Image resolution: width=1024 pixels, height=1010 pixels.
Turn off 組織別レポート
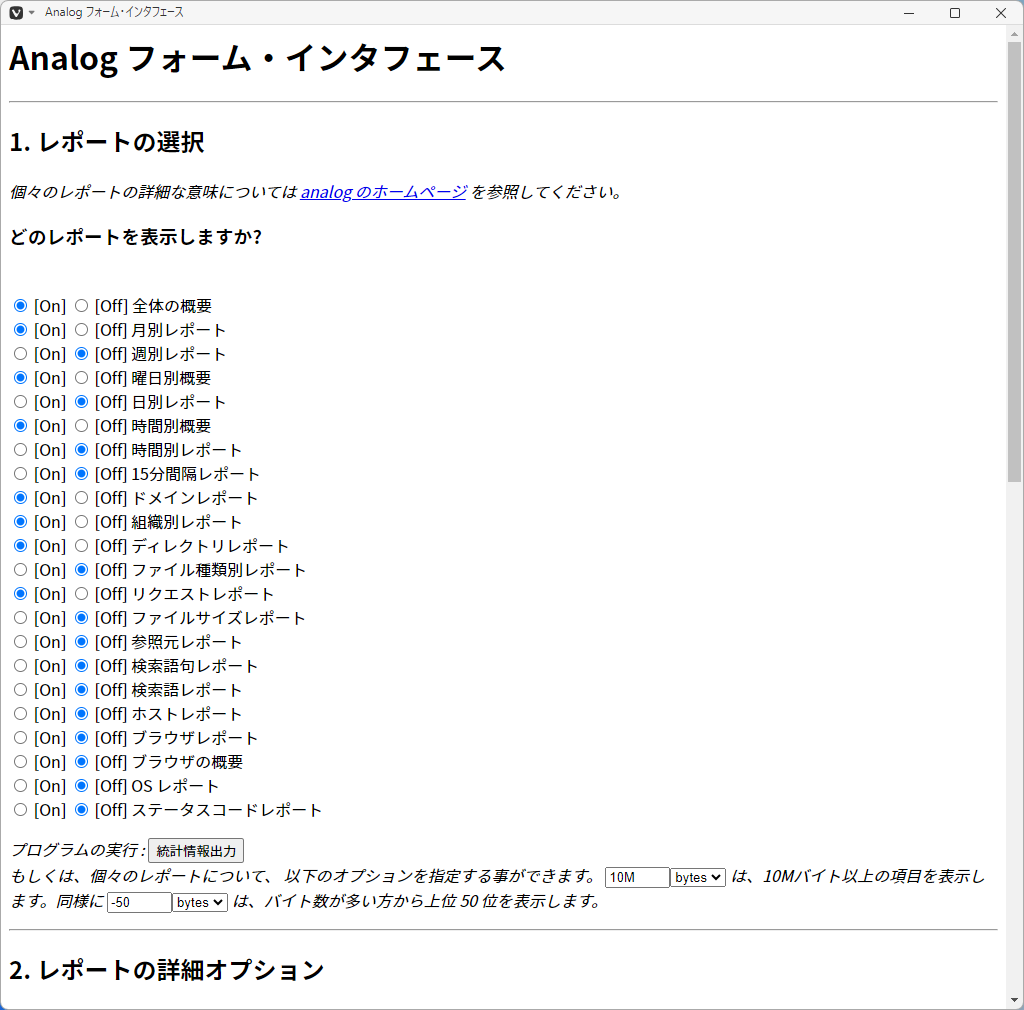[81, 522]
